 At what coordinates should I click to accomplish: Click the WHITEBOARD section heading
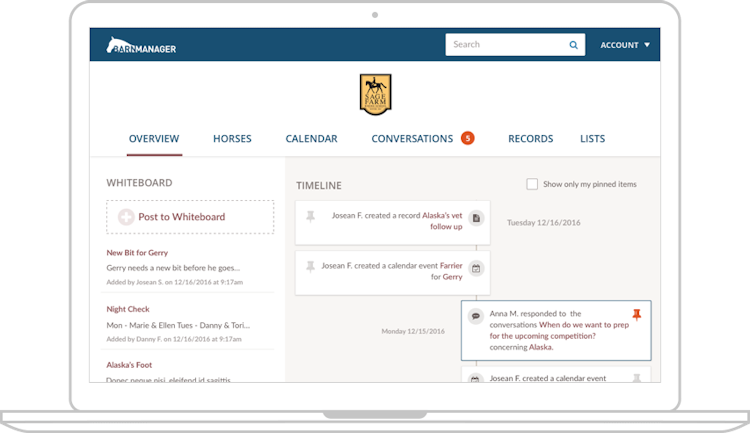click(139, 183)
